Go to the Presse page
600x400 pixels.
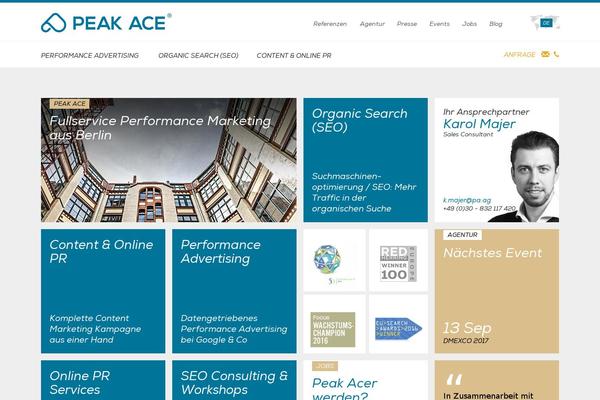pos(407,24)
